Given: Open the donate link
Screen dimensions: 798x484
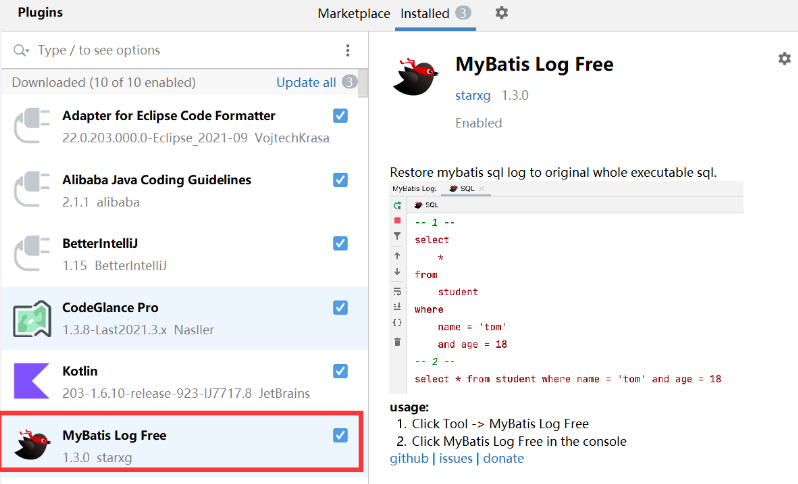Looking at the screenshot, I should point(503,459).
